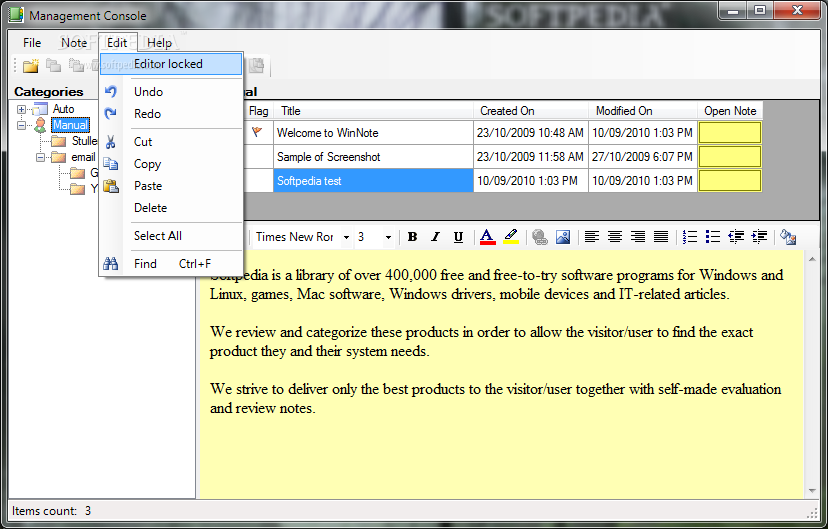Open the font name dropdown
The width and height of the screenshot is (828, 529).
coord(346,238)
